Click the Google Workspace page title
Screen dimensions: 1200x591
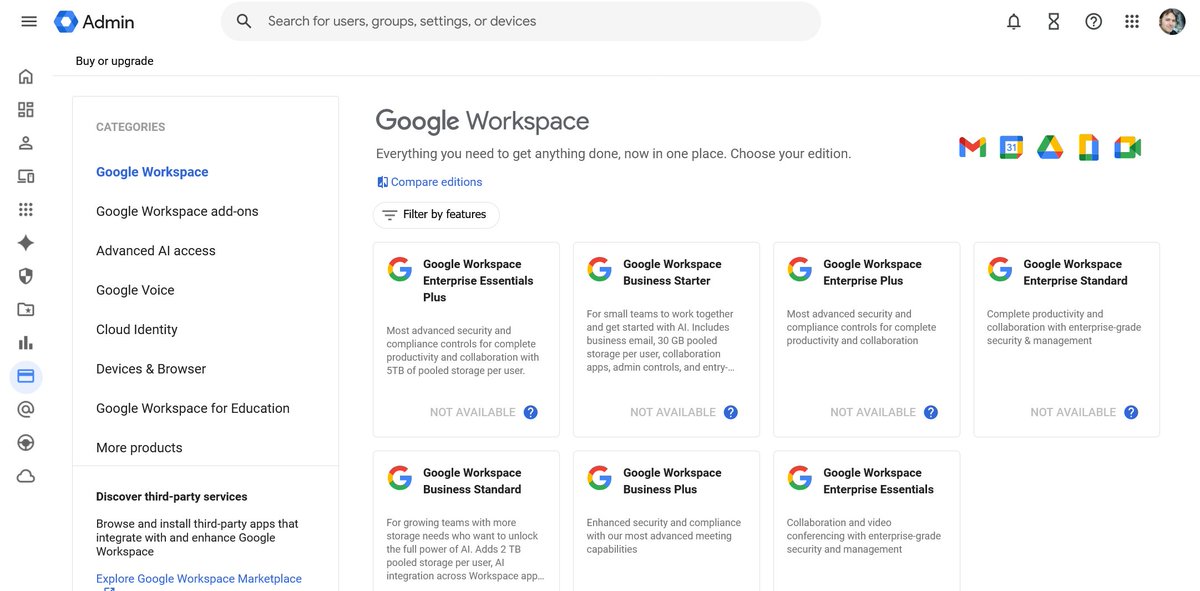pos(482,122)
